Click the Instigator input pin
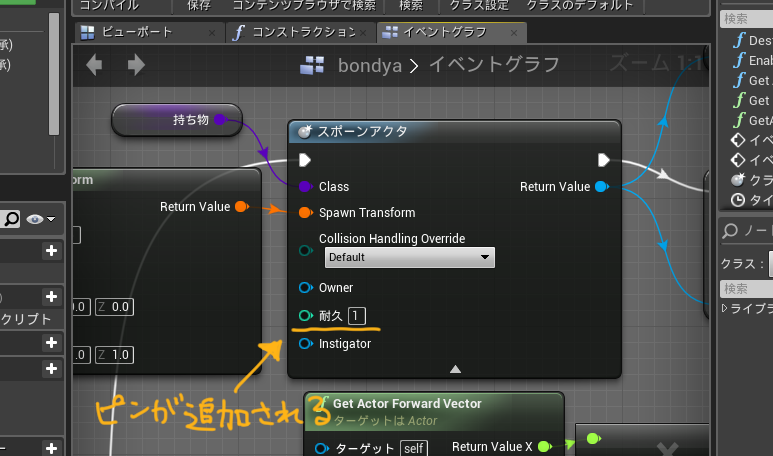 [x=305, y=344]
